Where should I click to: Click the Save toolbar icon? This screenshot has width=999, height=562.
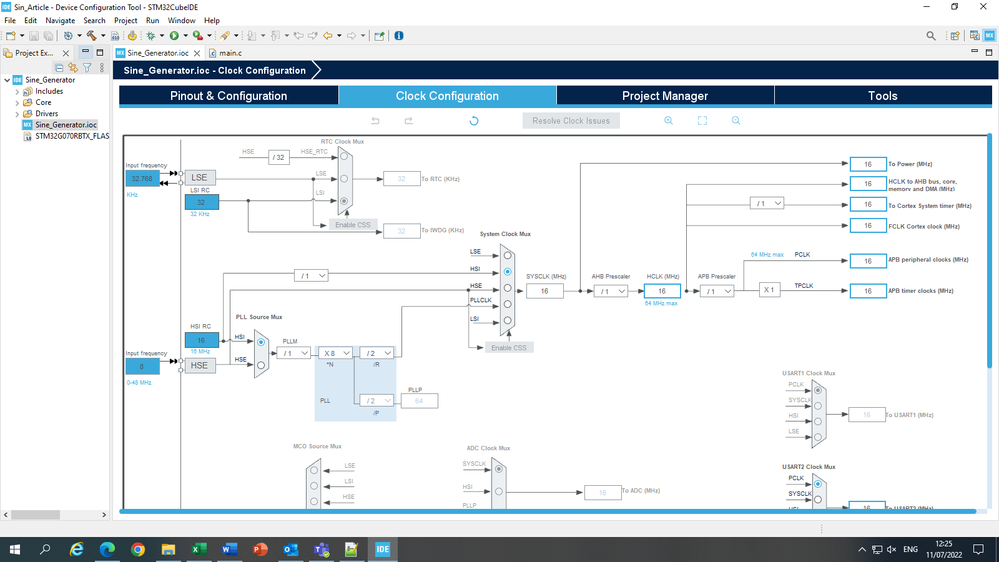point(34,36)
